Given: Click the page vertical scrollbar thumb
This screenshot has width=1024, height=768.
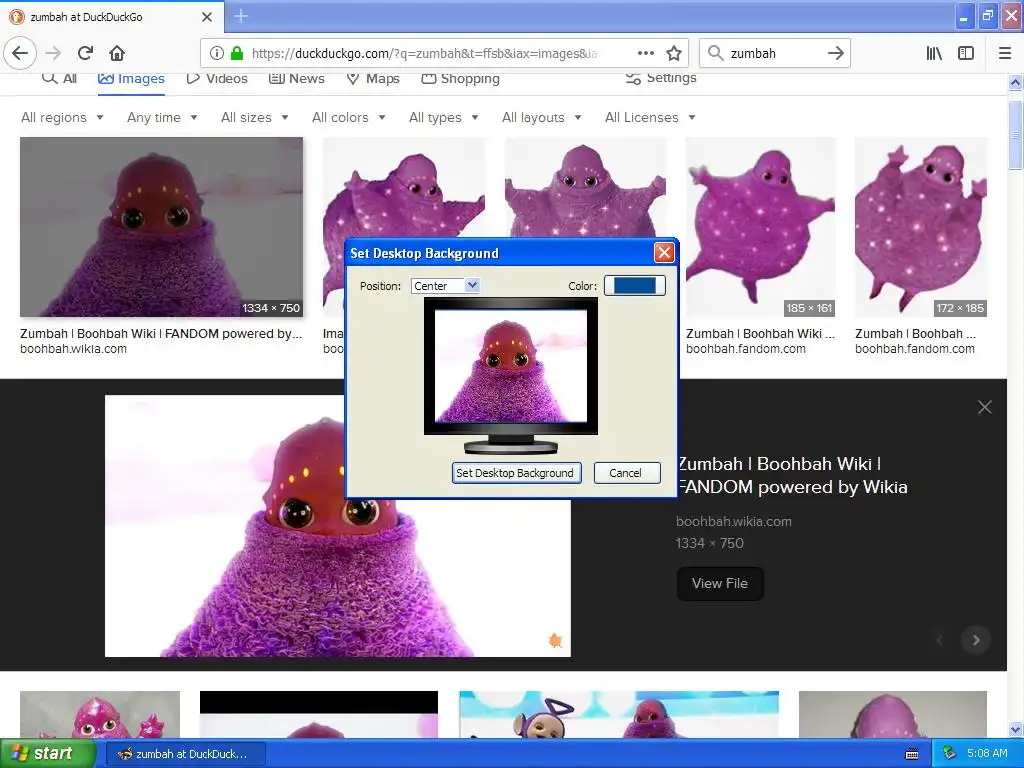Looking at the screenshot, I should 1015,134.
